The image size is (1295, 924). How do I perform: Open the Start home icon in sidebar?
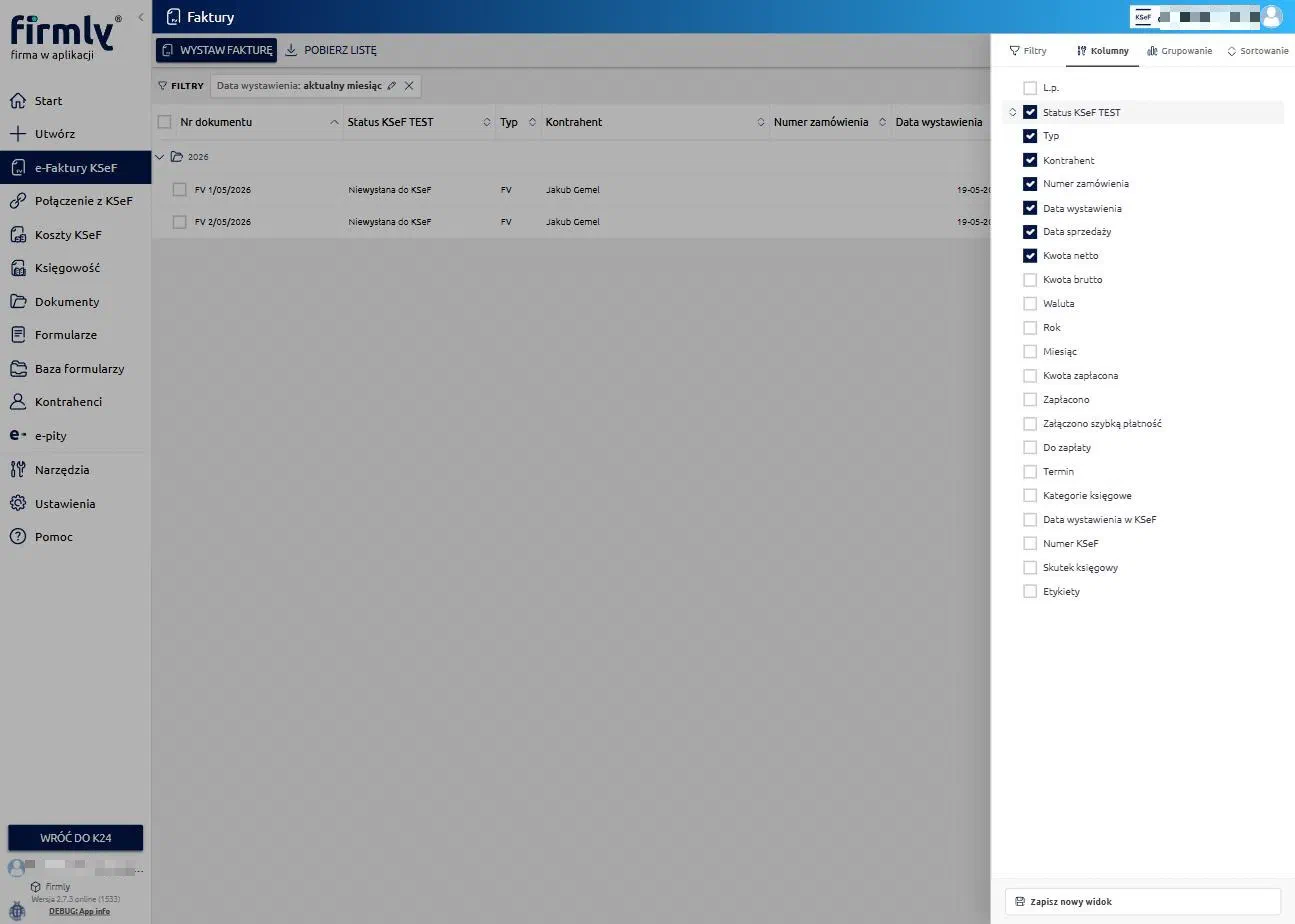click(x=17, y=101)
